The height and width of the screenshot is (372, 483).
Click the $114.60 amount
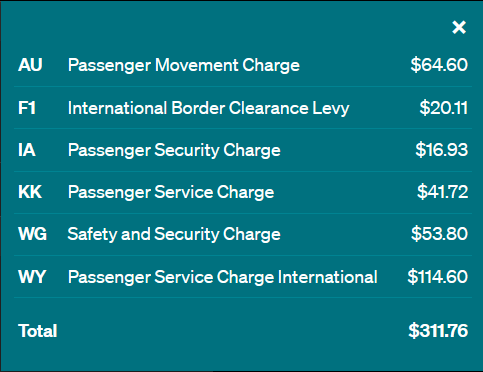[438, 277]
